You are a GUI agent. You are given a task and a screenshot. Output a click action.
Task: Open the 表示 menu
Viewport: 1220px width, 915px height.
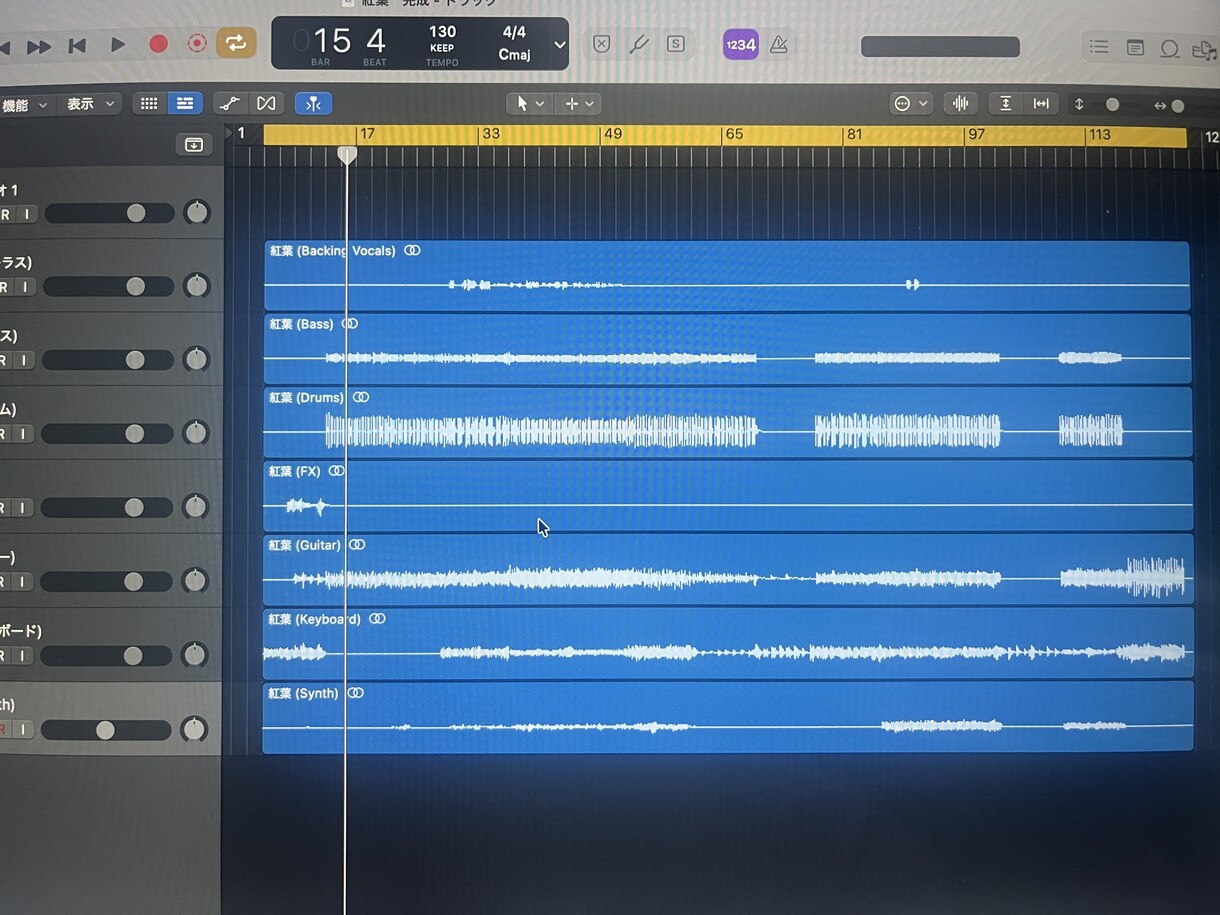point(91,104)
